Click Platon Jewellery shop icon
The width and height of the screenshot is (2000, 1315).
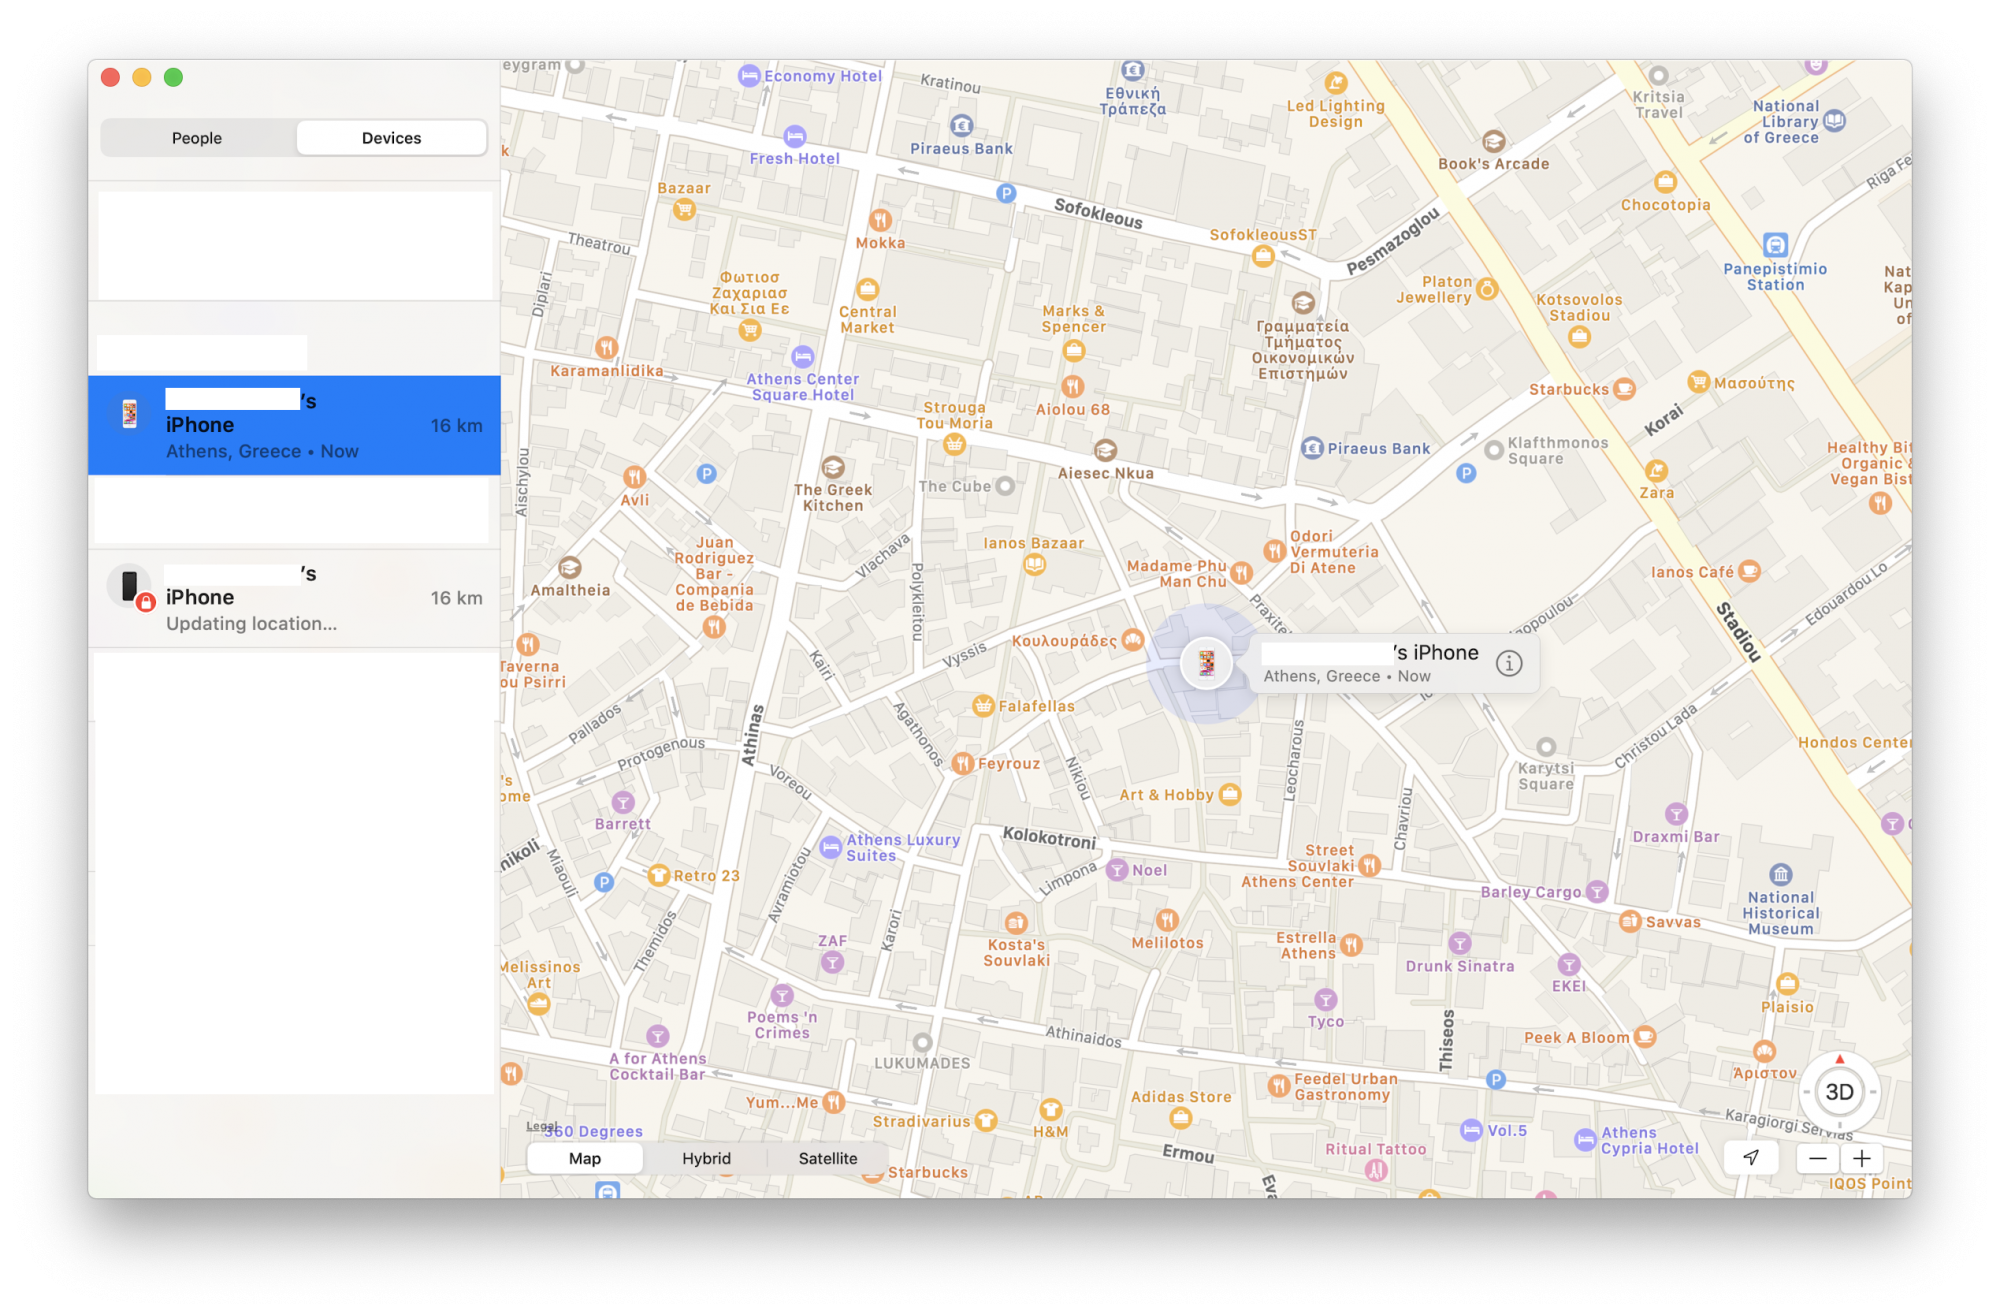pyautogui.click(x=1487, y=290)
